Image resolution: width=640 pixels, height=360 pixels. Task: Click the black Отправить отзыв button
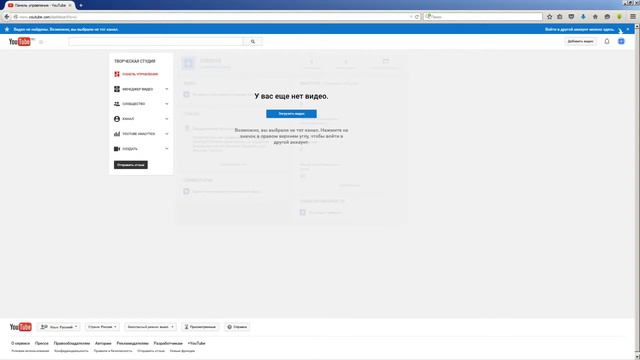pos(131,165)
